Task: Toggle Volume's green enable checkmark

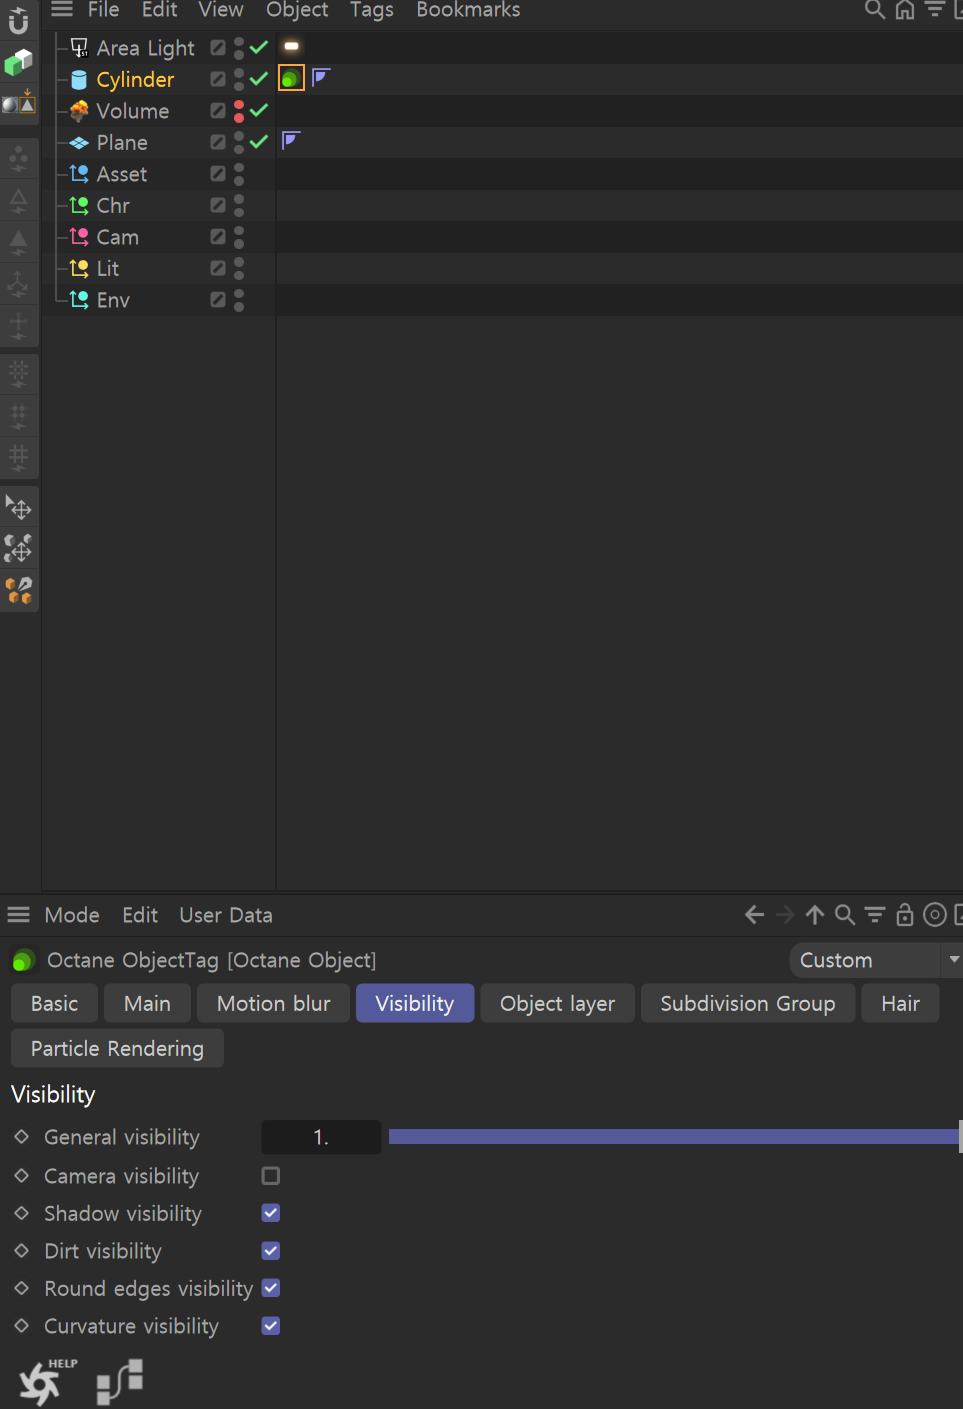Action: coord(259,111)
